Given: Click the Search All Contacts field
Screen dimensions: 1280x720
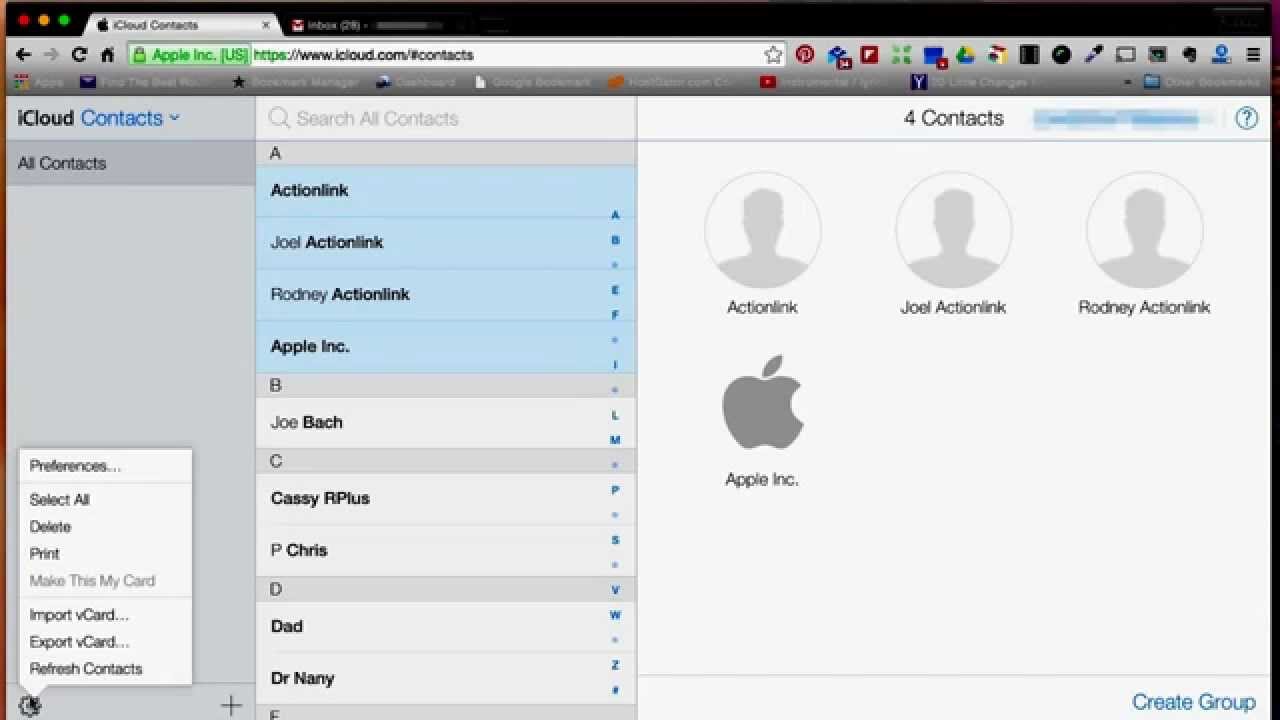Looking at the screenshot, I should pyautogui.click(x=446, y=119).
